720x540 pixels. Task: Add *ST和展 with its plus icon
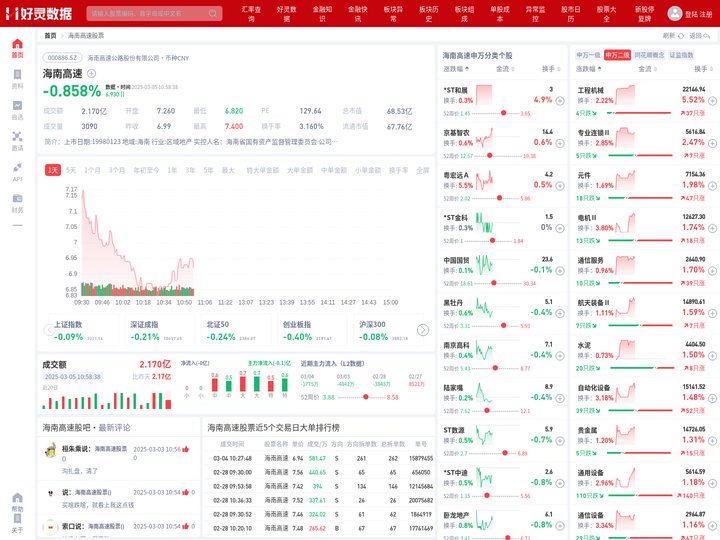tap(560, 101)
